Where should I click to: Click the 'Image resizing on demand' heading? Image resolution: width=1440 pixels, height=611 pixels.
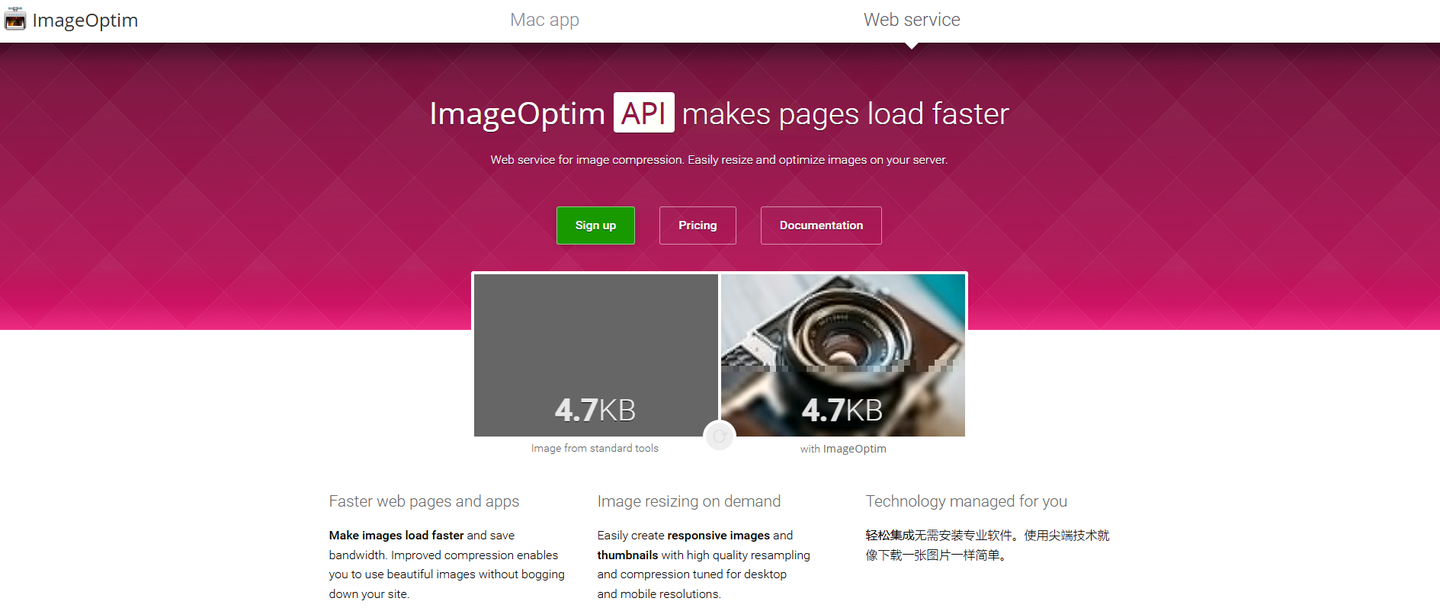coord(689,502)
